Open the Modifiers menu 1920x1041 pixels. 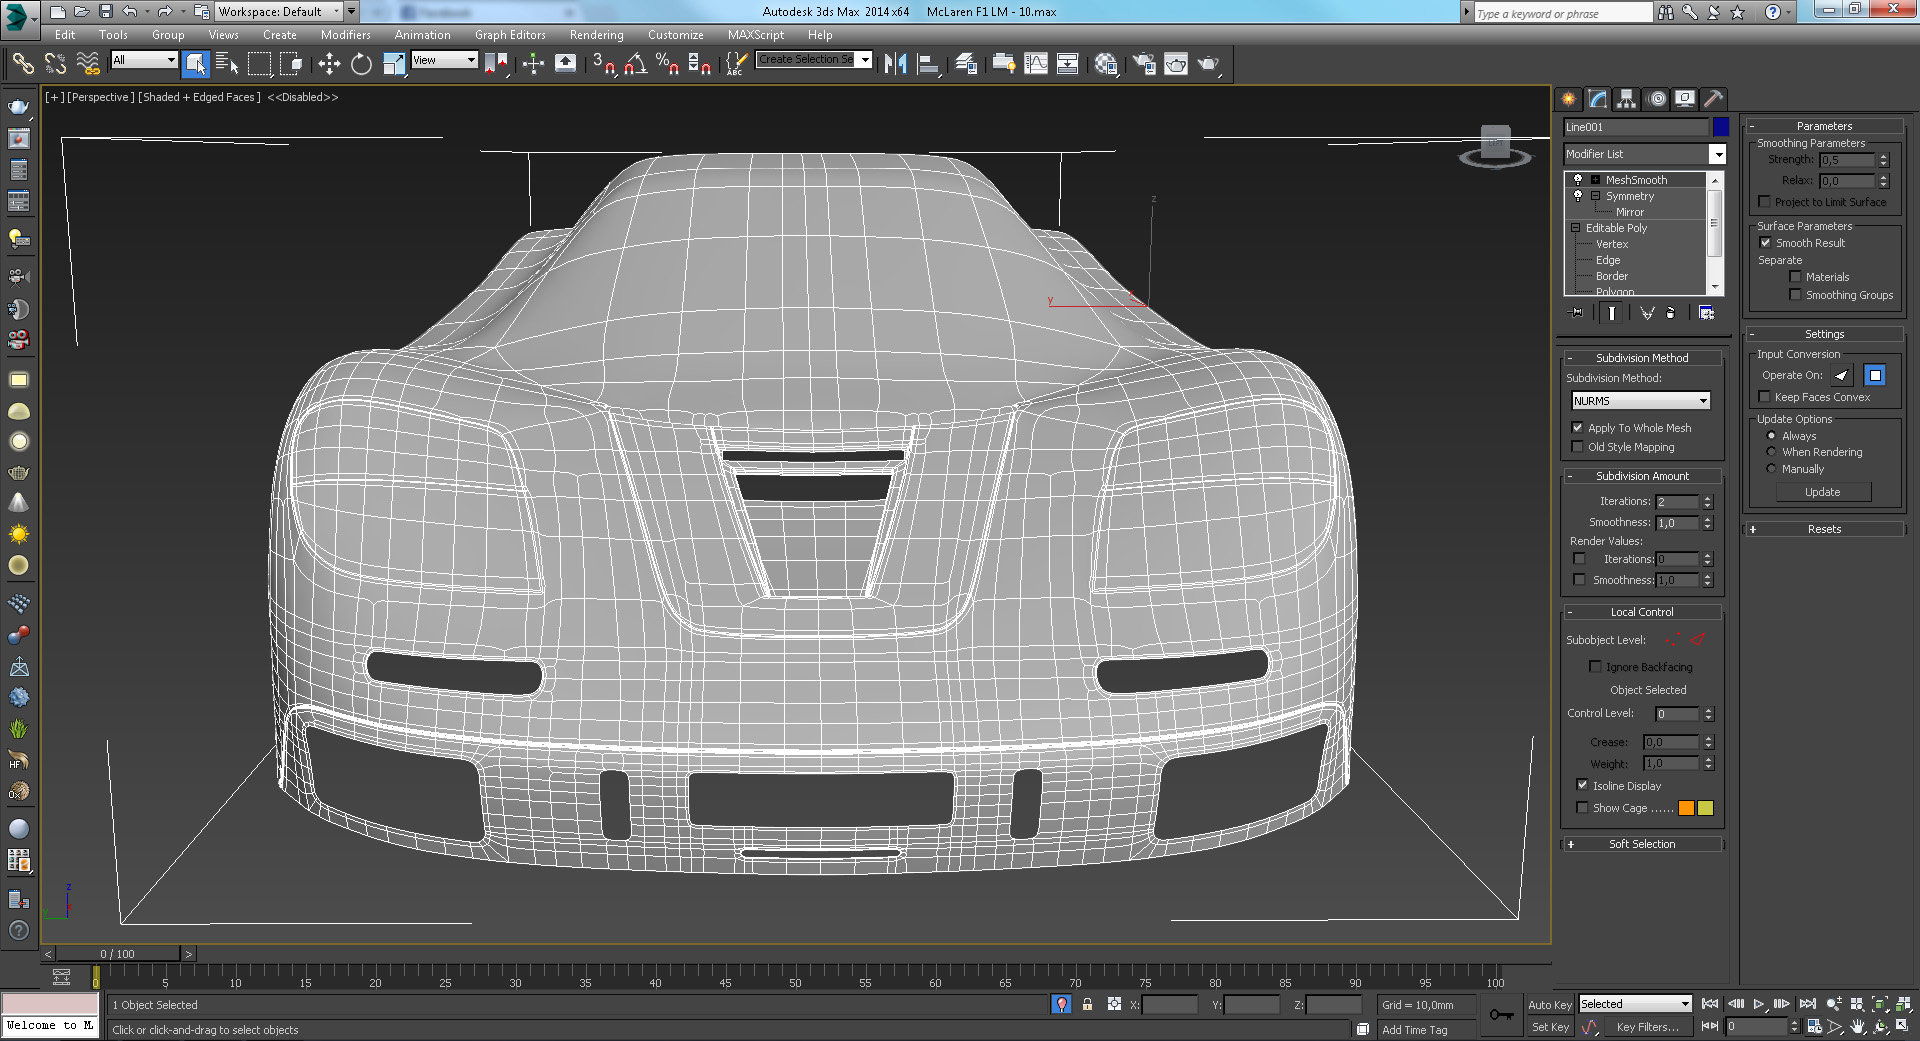click(345, 35)
